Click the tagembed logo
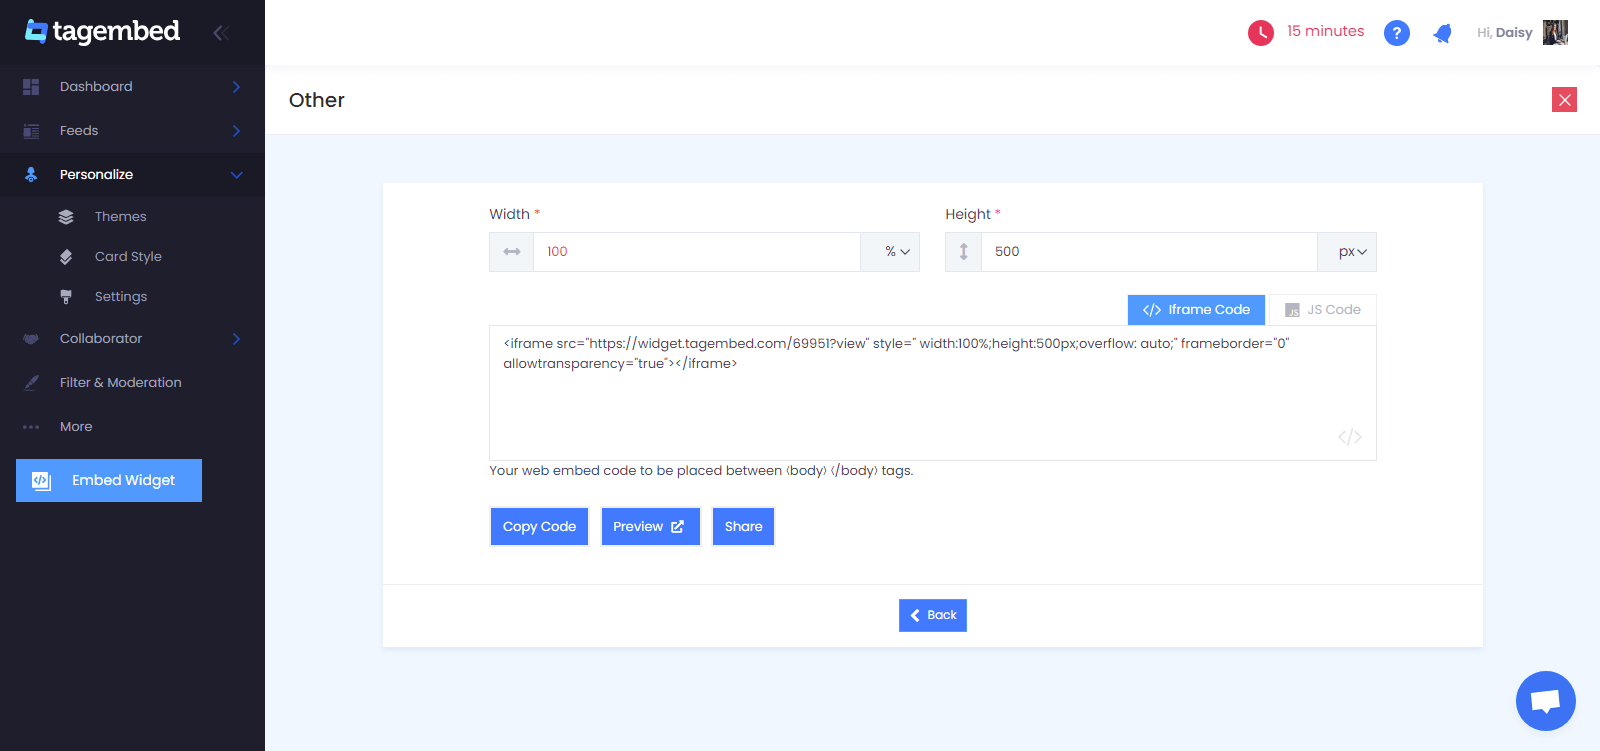 click(103, 31)
